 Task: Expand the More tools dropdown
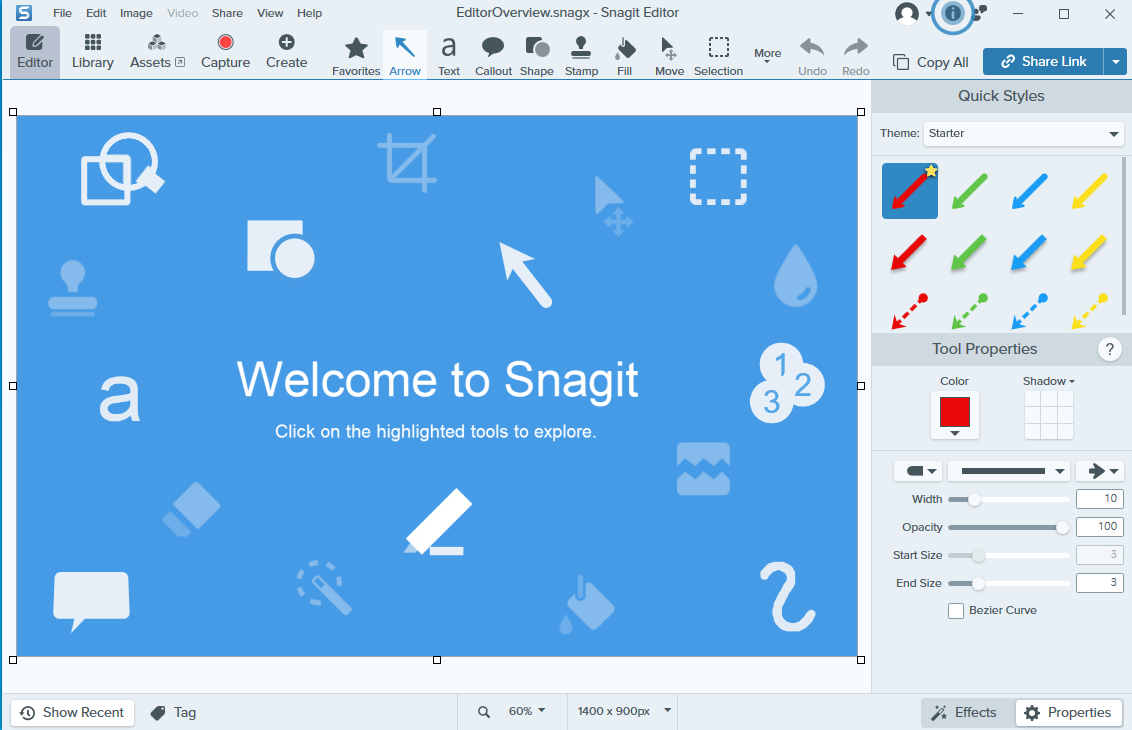767,56
